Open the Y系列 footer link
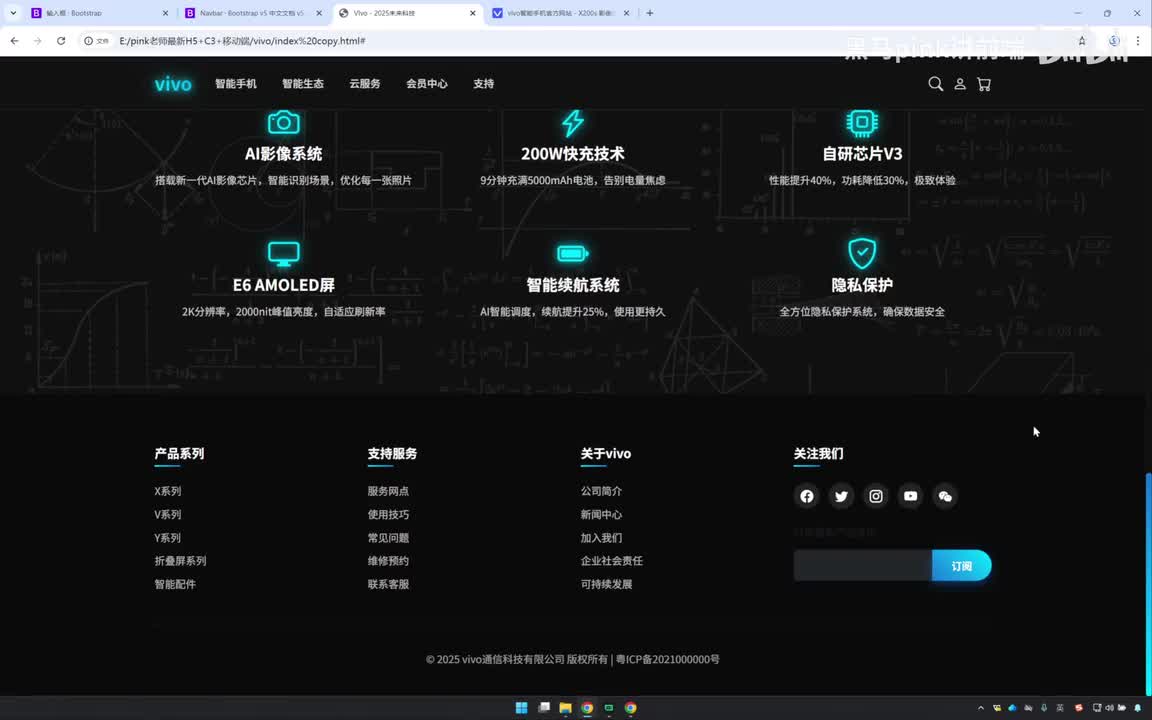1152x720 pixels. (168, 538)
